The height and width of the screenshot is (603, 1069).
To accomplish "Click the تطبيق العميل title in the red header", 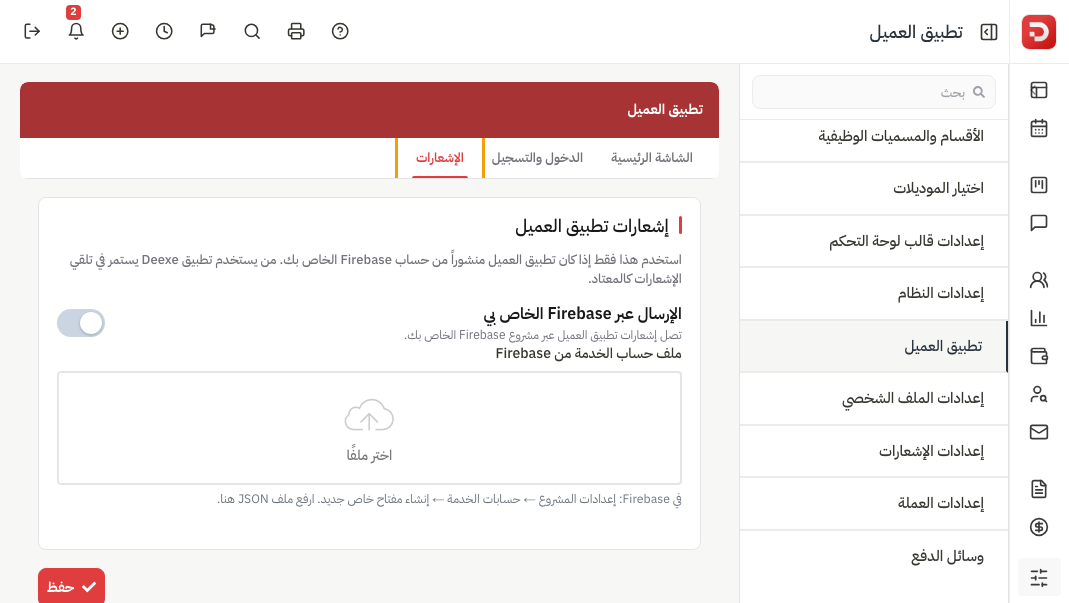I will tap(665, 110).
